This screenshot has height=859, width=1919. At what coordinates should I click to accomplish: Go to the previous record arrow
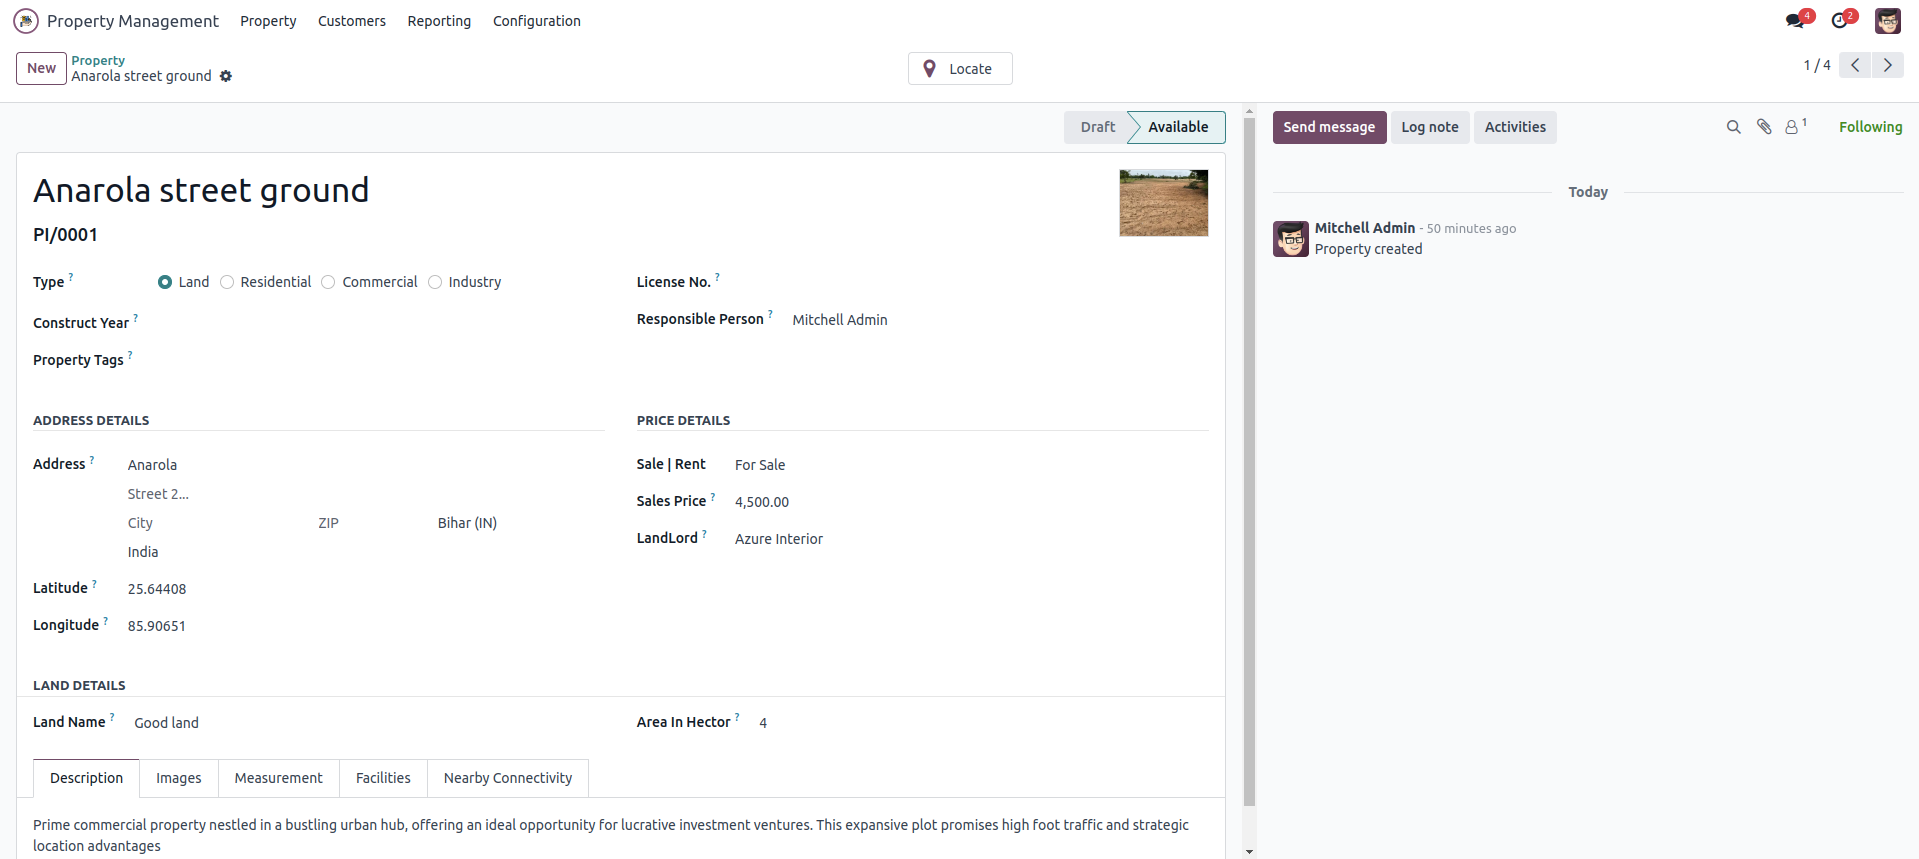tap(1855, 65)
